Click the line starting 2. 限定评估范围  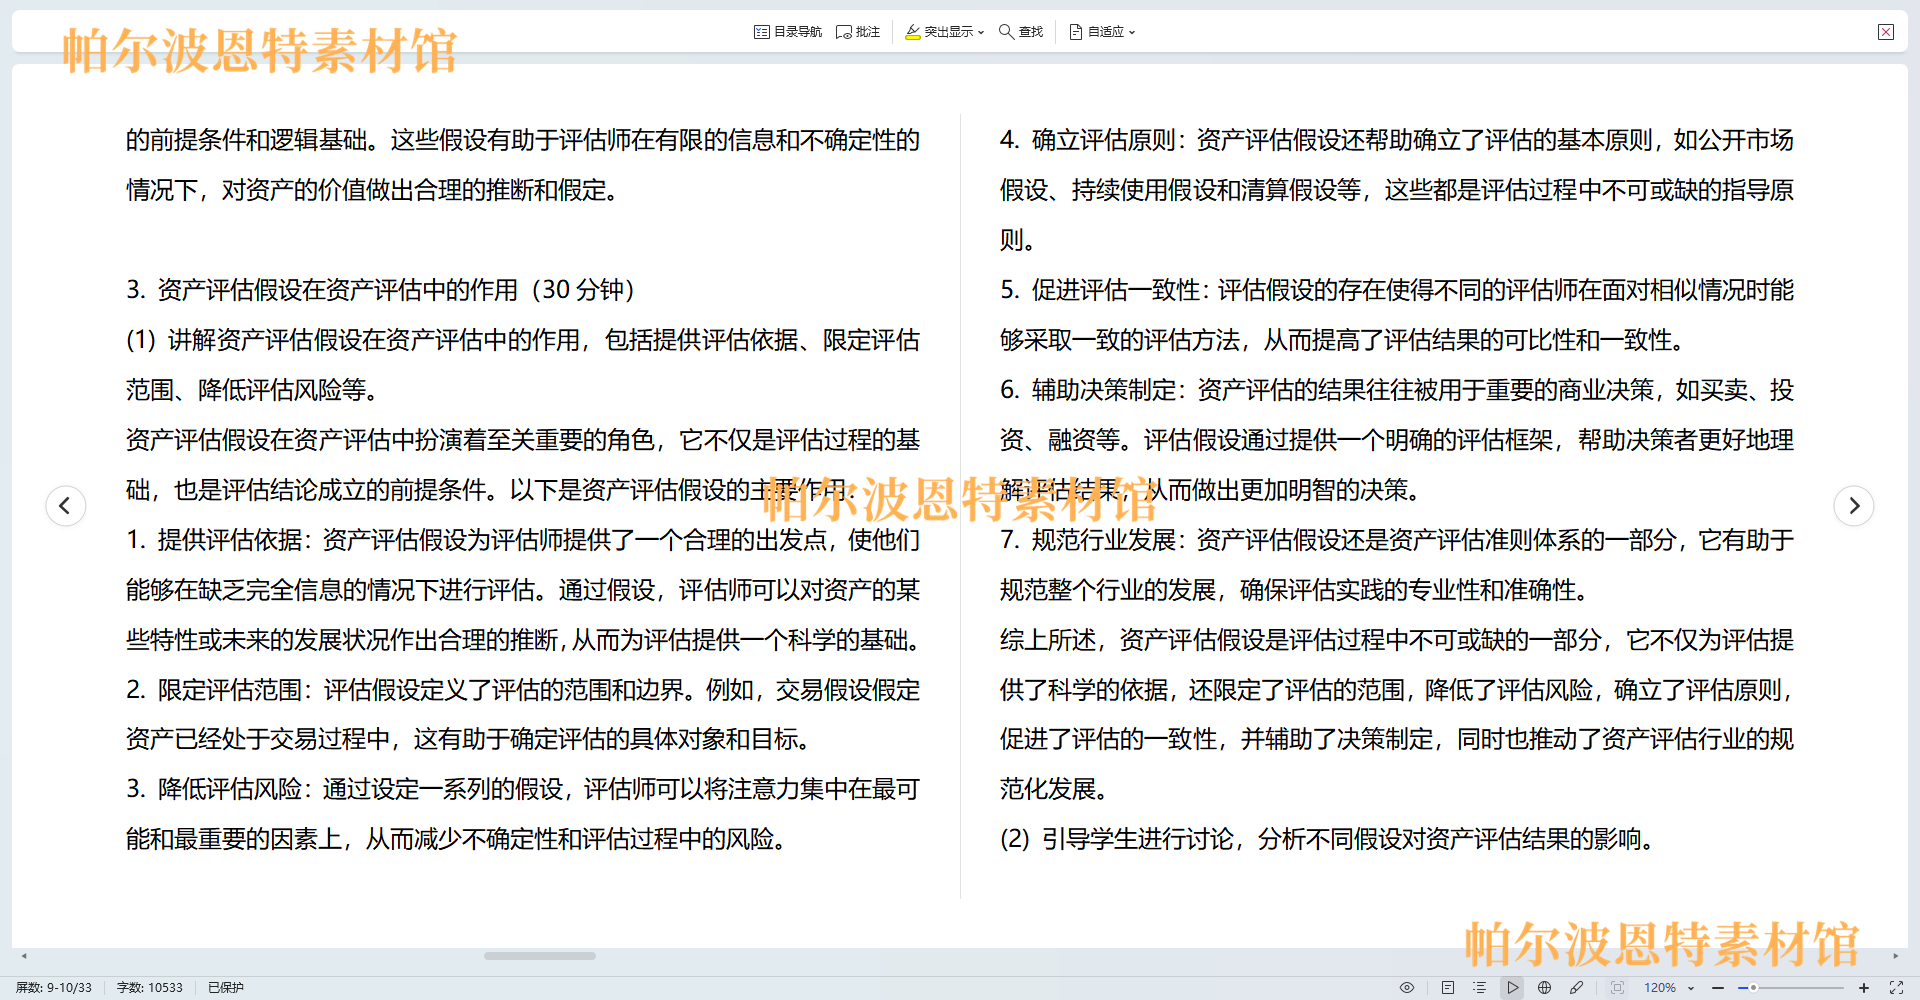[523, 690]
